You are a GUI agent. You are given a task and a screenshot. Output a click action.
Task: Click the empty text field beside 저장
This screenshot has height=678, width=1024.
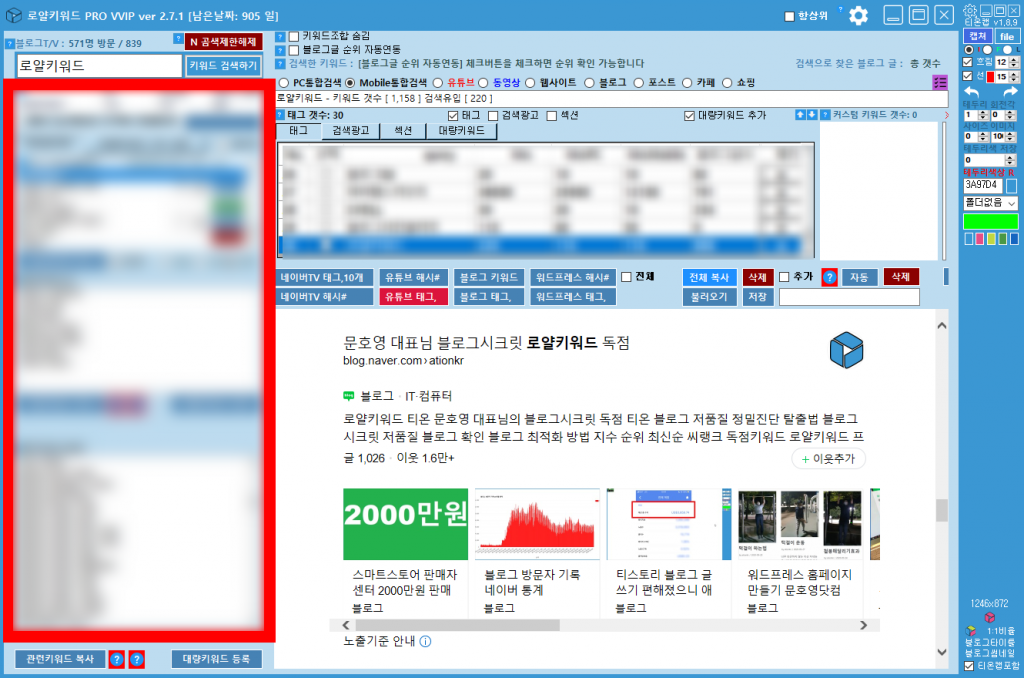tap(849, 297)
